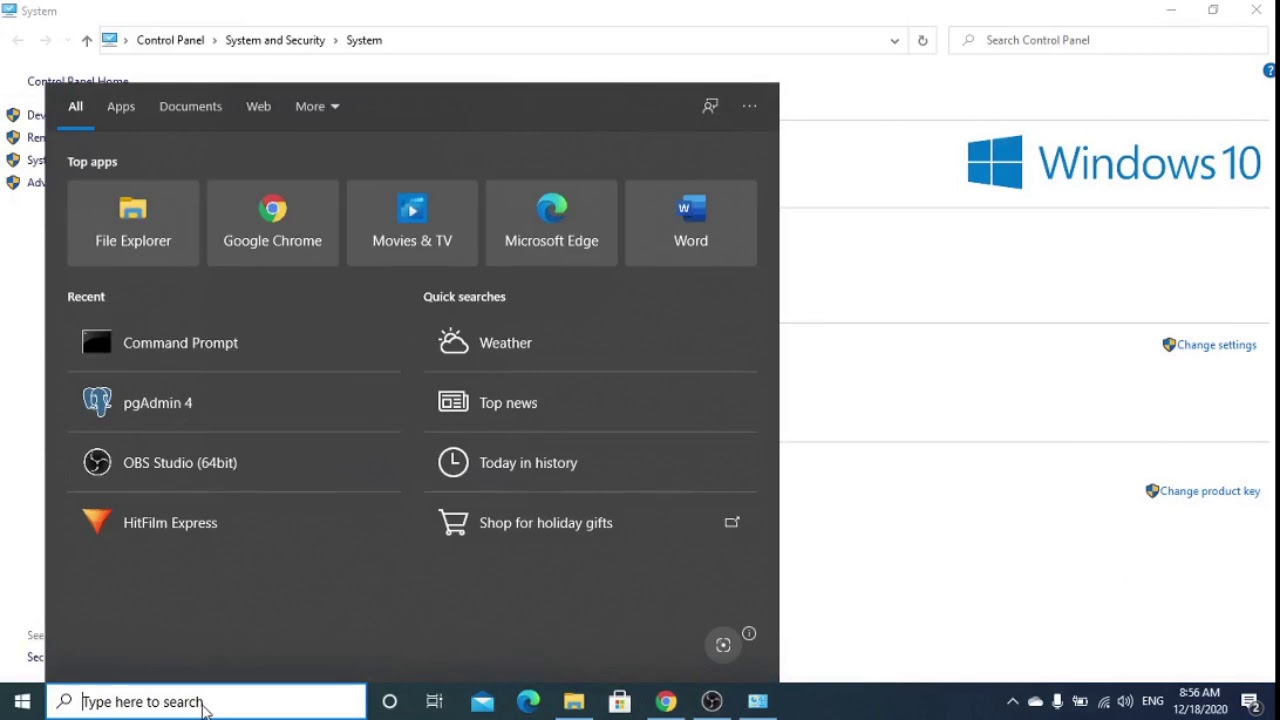Viewport: 1280px width, 720px height.
Task: Open Microsoft Store on taskbar
Action: tap(620, 702)
